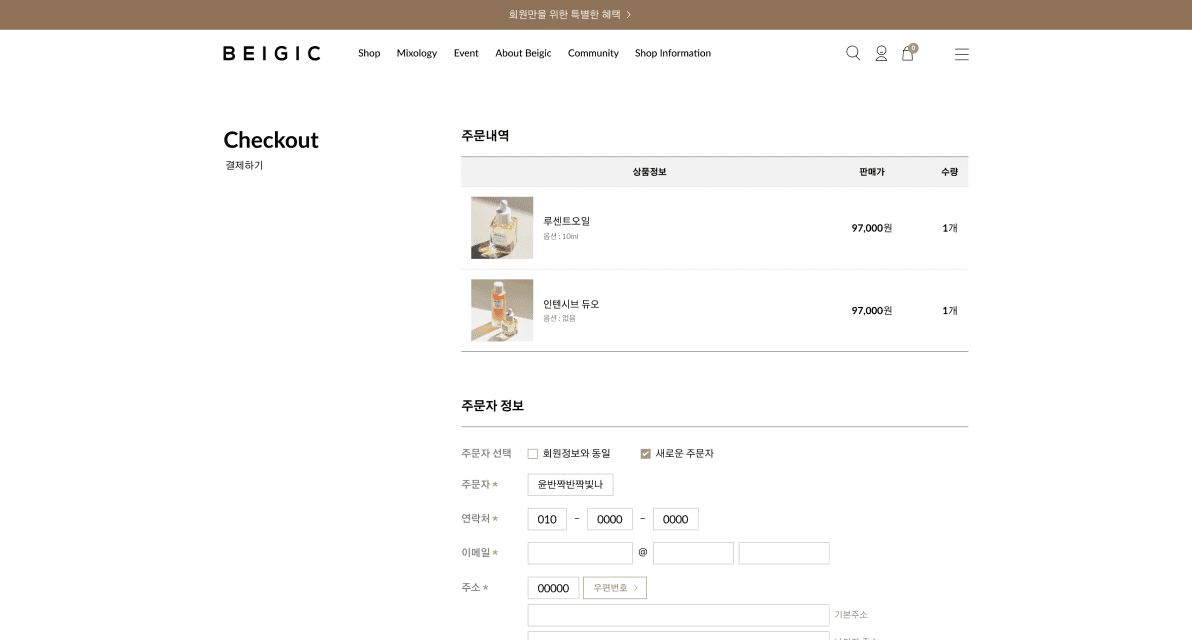1192x640 pixels.
Task: Click into the 주문자 name field
Action: (x=571, y=484)
